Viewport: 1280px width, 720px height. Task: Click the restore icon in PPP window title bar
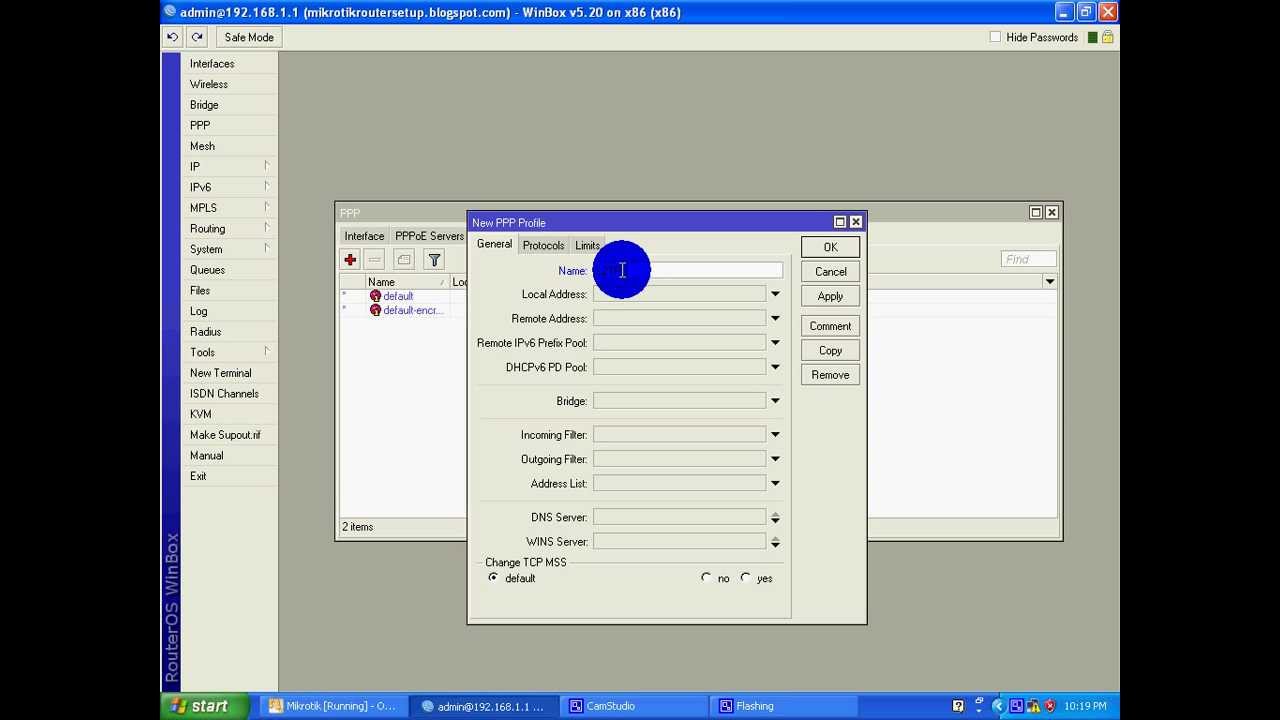1036,212
